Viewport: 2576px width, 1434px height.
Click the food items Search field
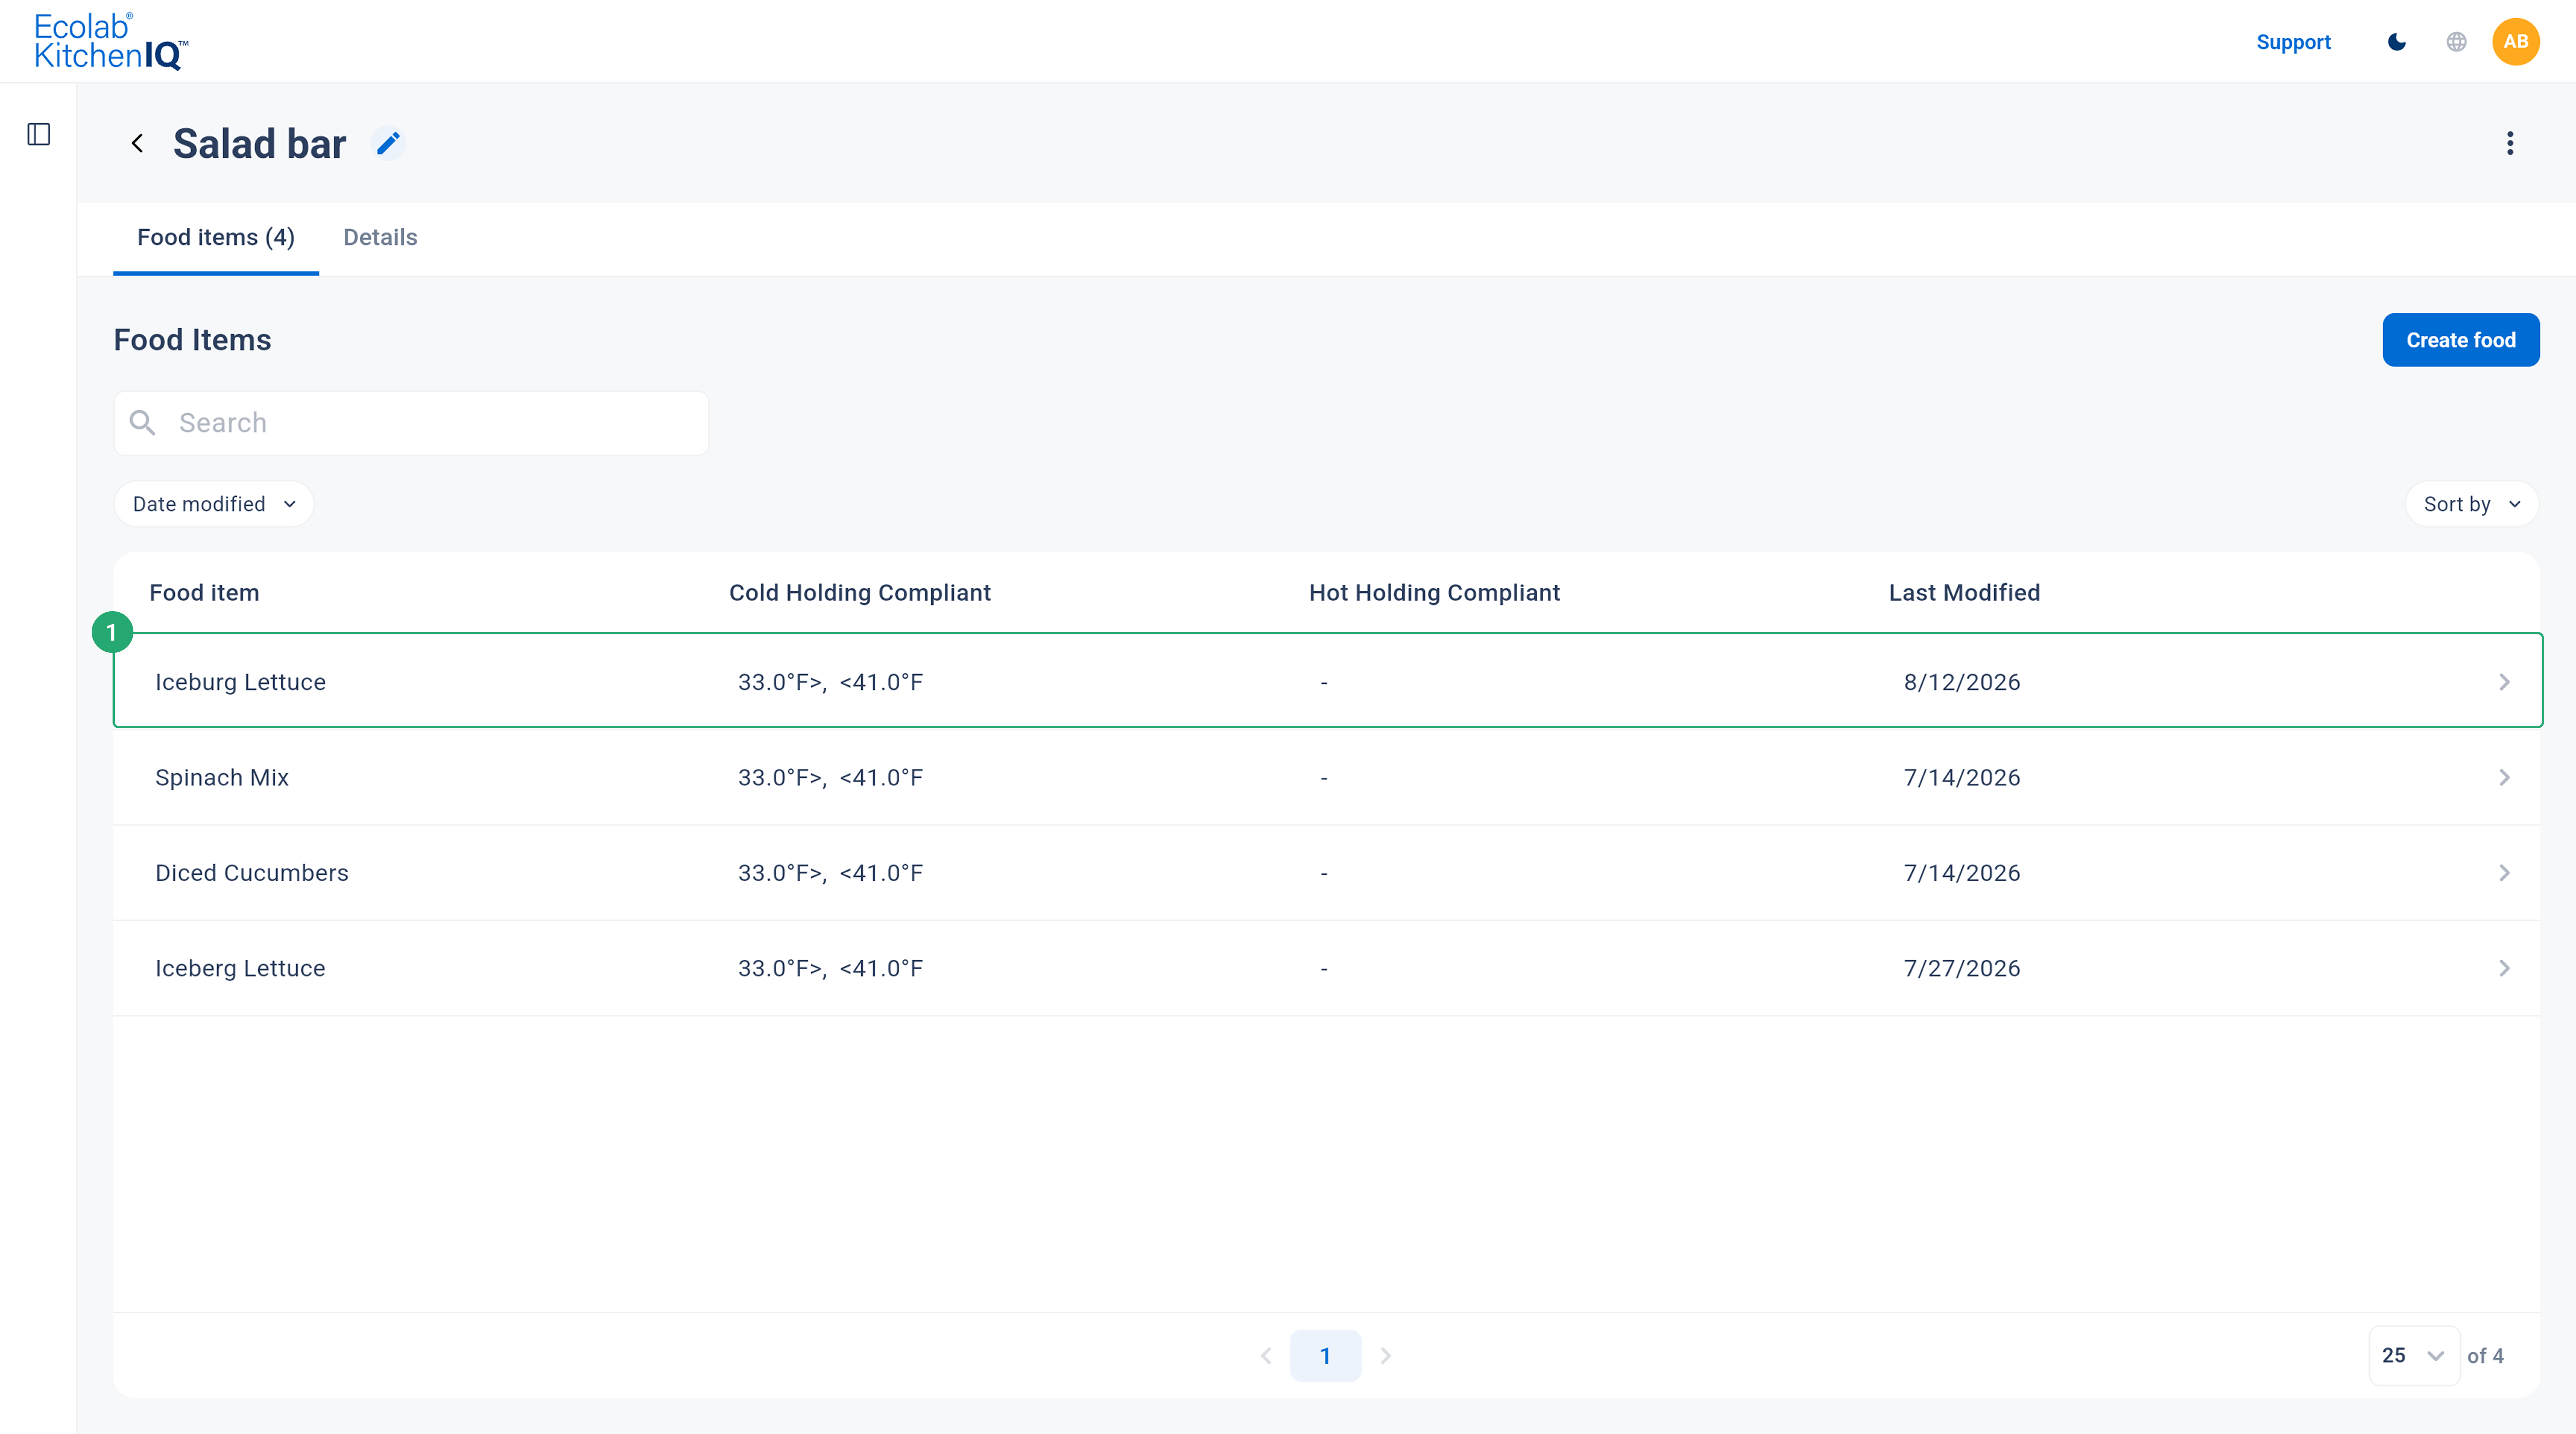click(411, 423)
